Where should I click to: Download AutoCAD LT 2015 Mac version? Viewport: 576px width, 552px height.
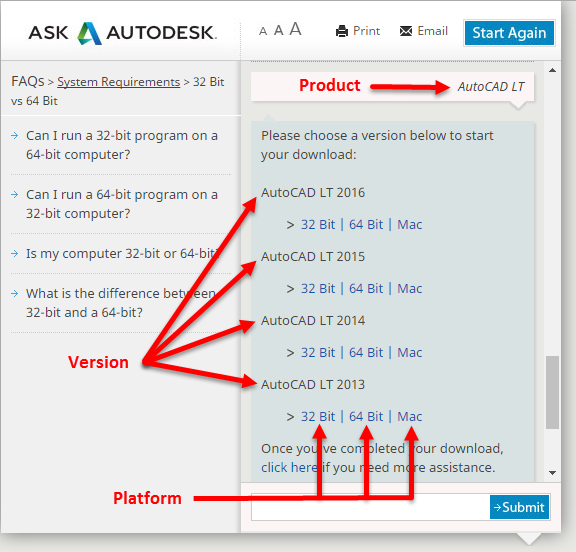coord(410,288)
